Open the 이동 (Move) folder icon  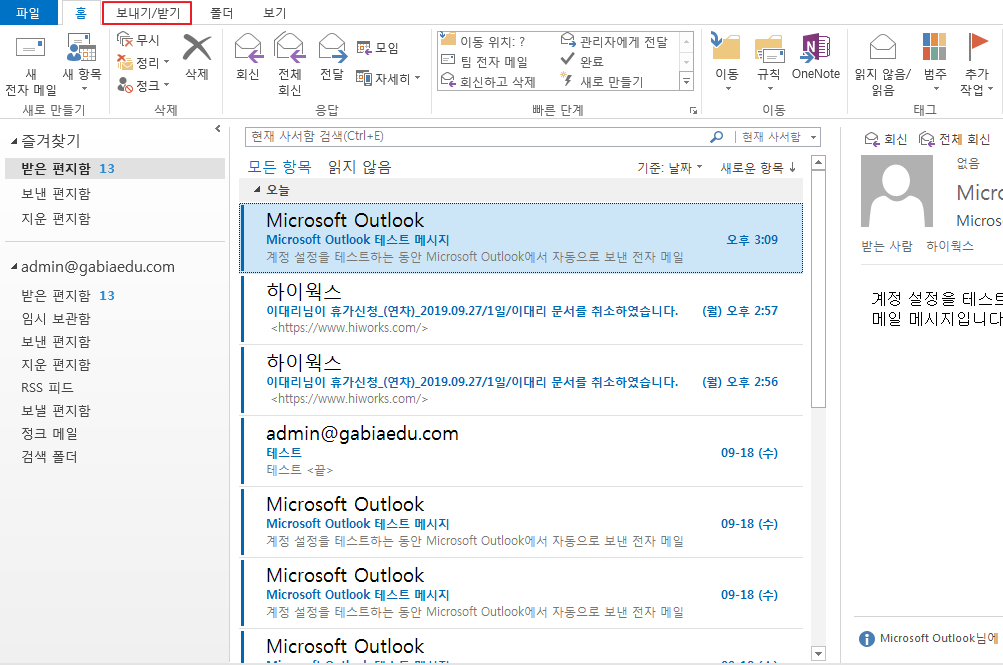coord(725,47)
